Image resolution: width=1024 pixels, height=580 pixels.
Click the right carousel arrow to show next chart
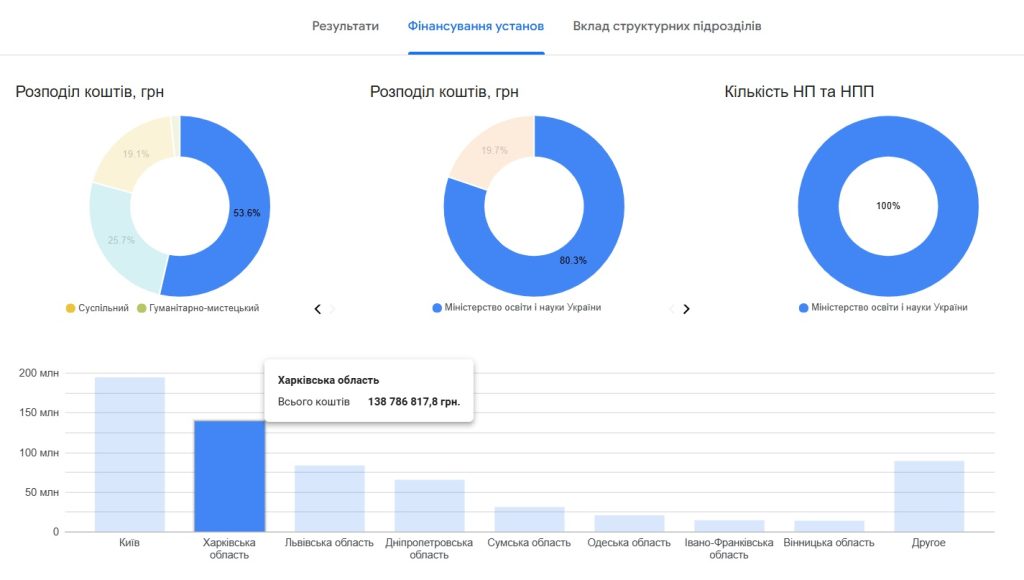(685, 309)
